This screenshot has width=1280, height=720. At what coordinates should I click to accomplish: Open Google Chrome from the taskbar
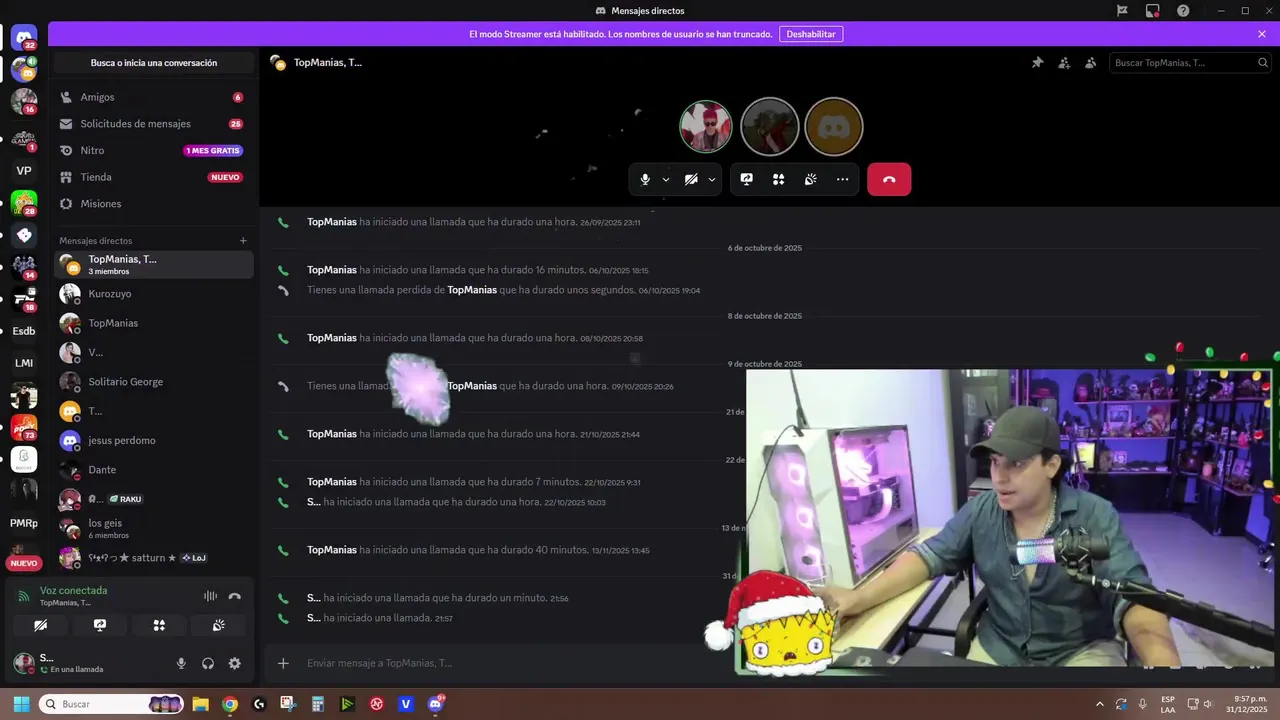230,704
